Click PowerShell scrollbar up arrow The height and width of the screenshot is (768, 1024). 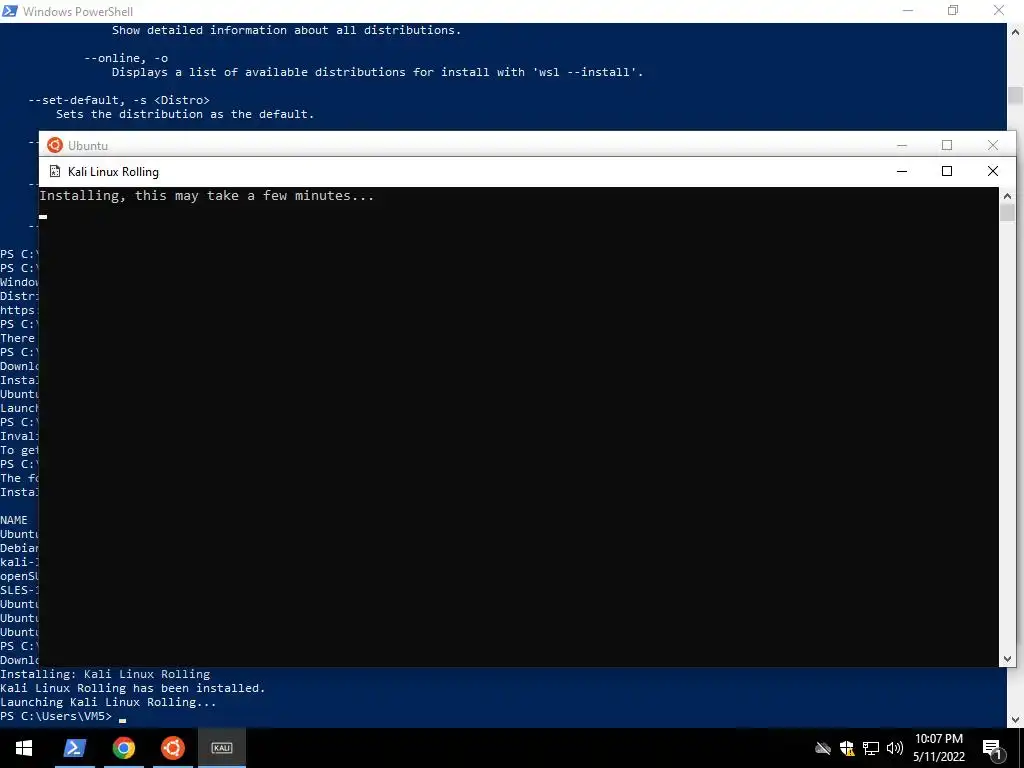click(1016, 31)
